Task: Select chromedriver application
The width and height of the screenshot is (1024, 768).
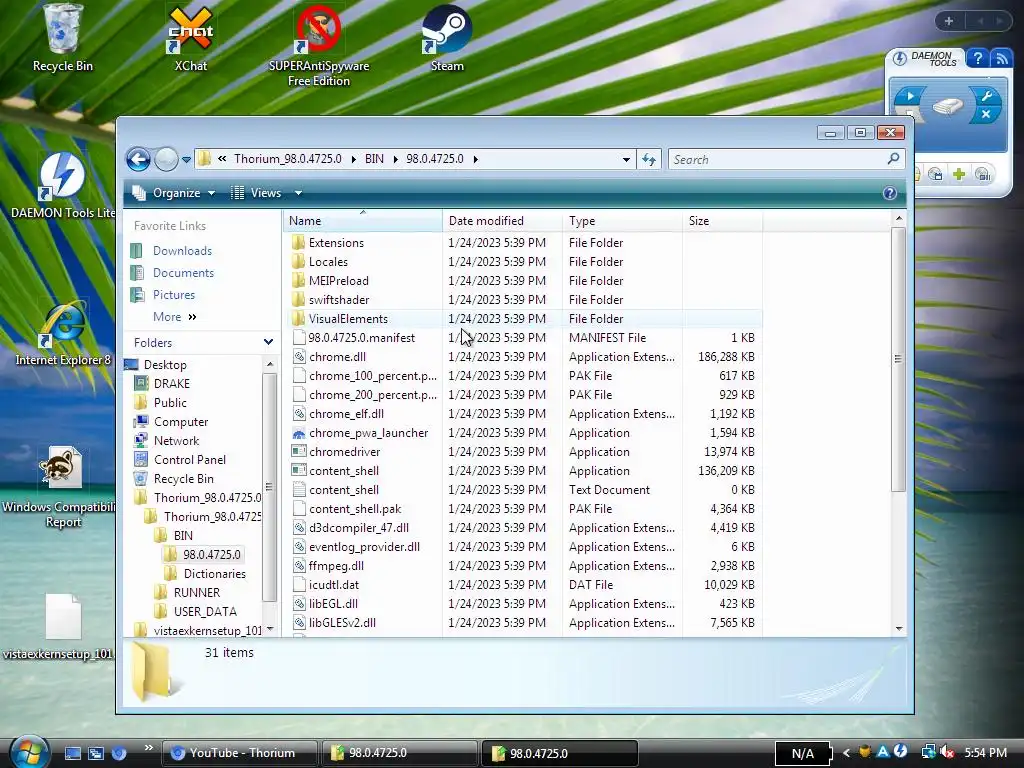Action: pos(344,452)
